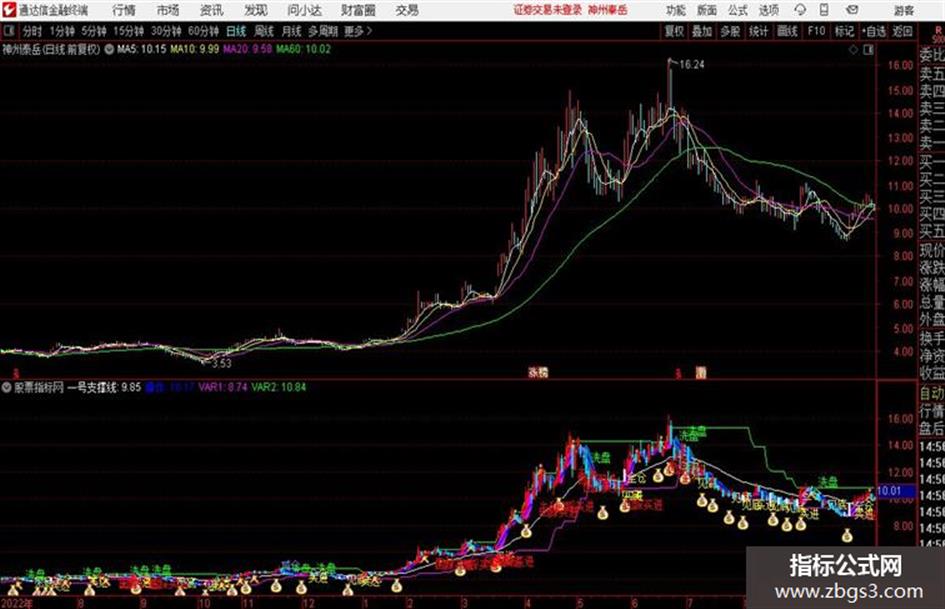945x609 pixels.
Task: Click the +自选 add favorite button
Action: coord(874,31)
